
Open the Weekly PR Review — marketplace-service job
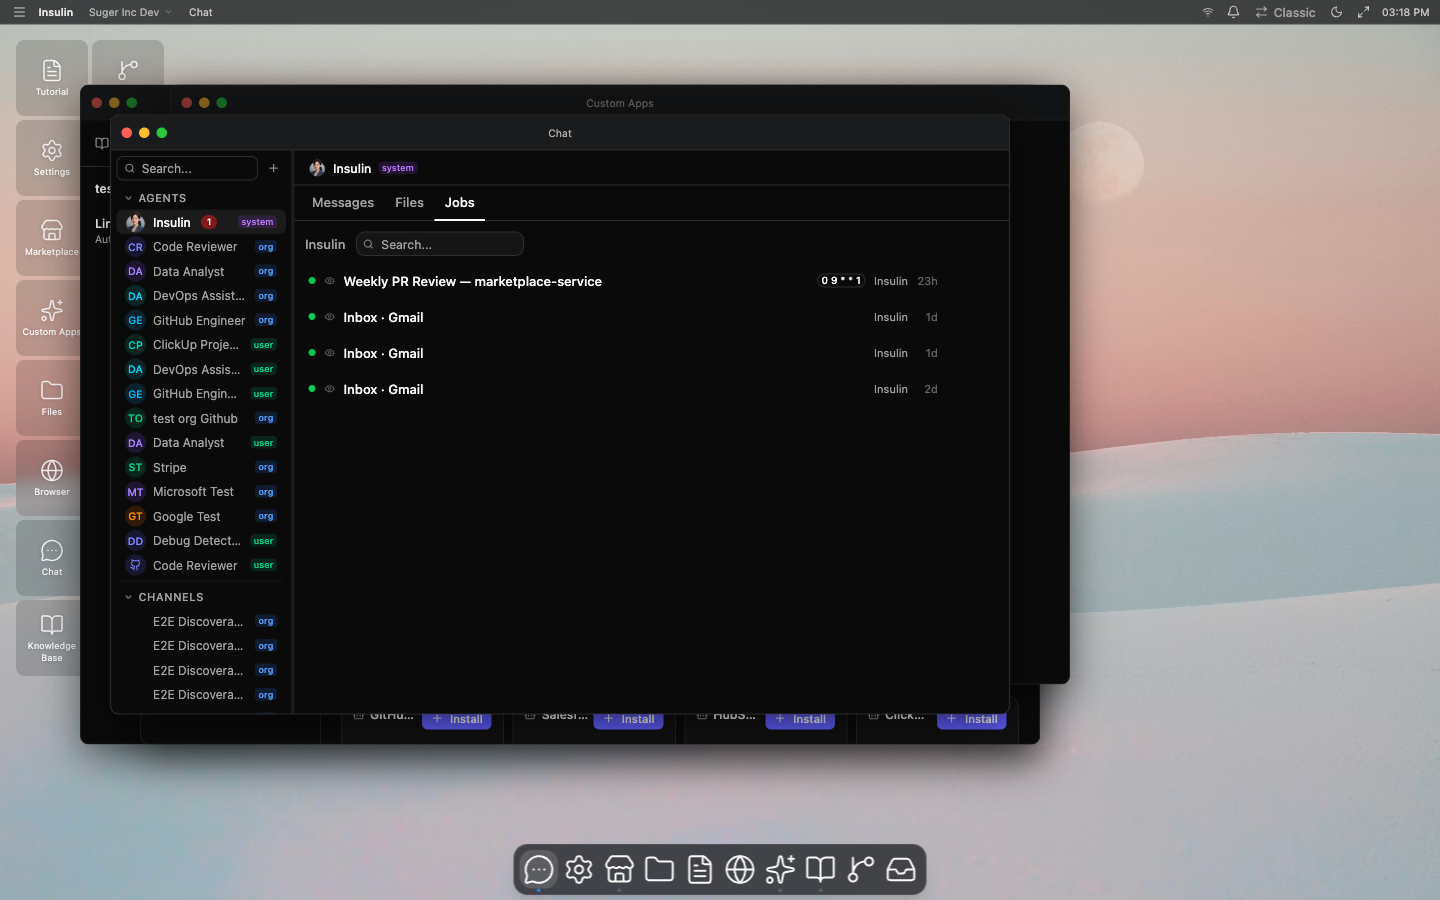pyautogui.click(x=472, y=281)
